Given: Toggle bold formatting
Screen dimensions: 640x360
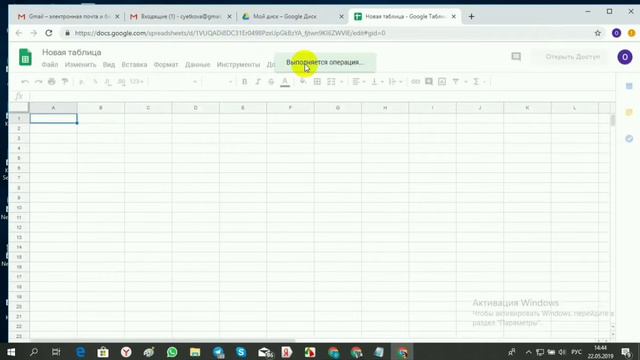Looking at the screenshot, I should pos(244,82).
